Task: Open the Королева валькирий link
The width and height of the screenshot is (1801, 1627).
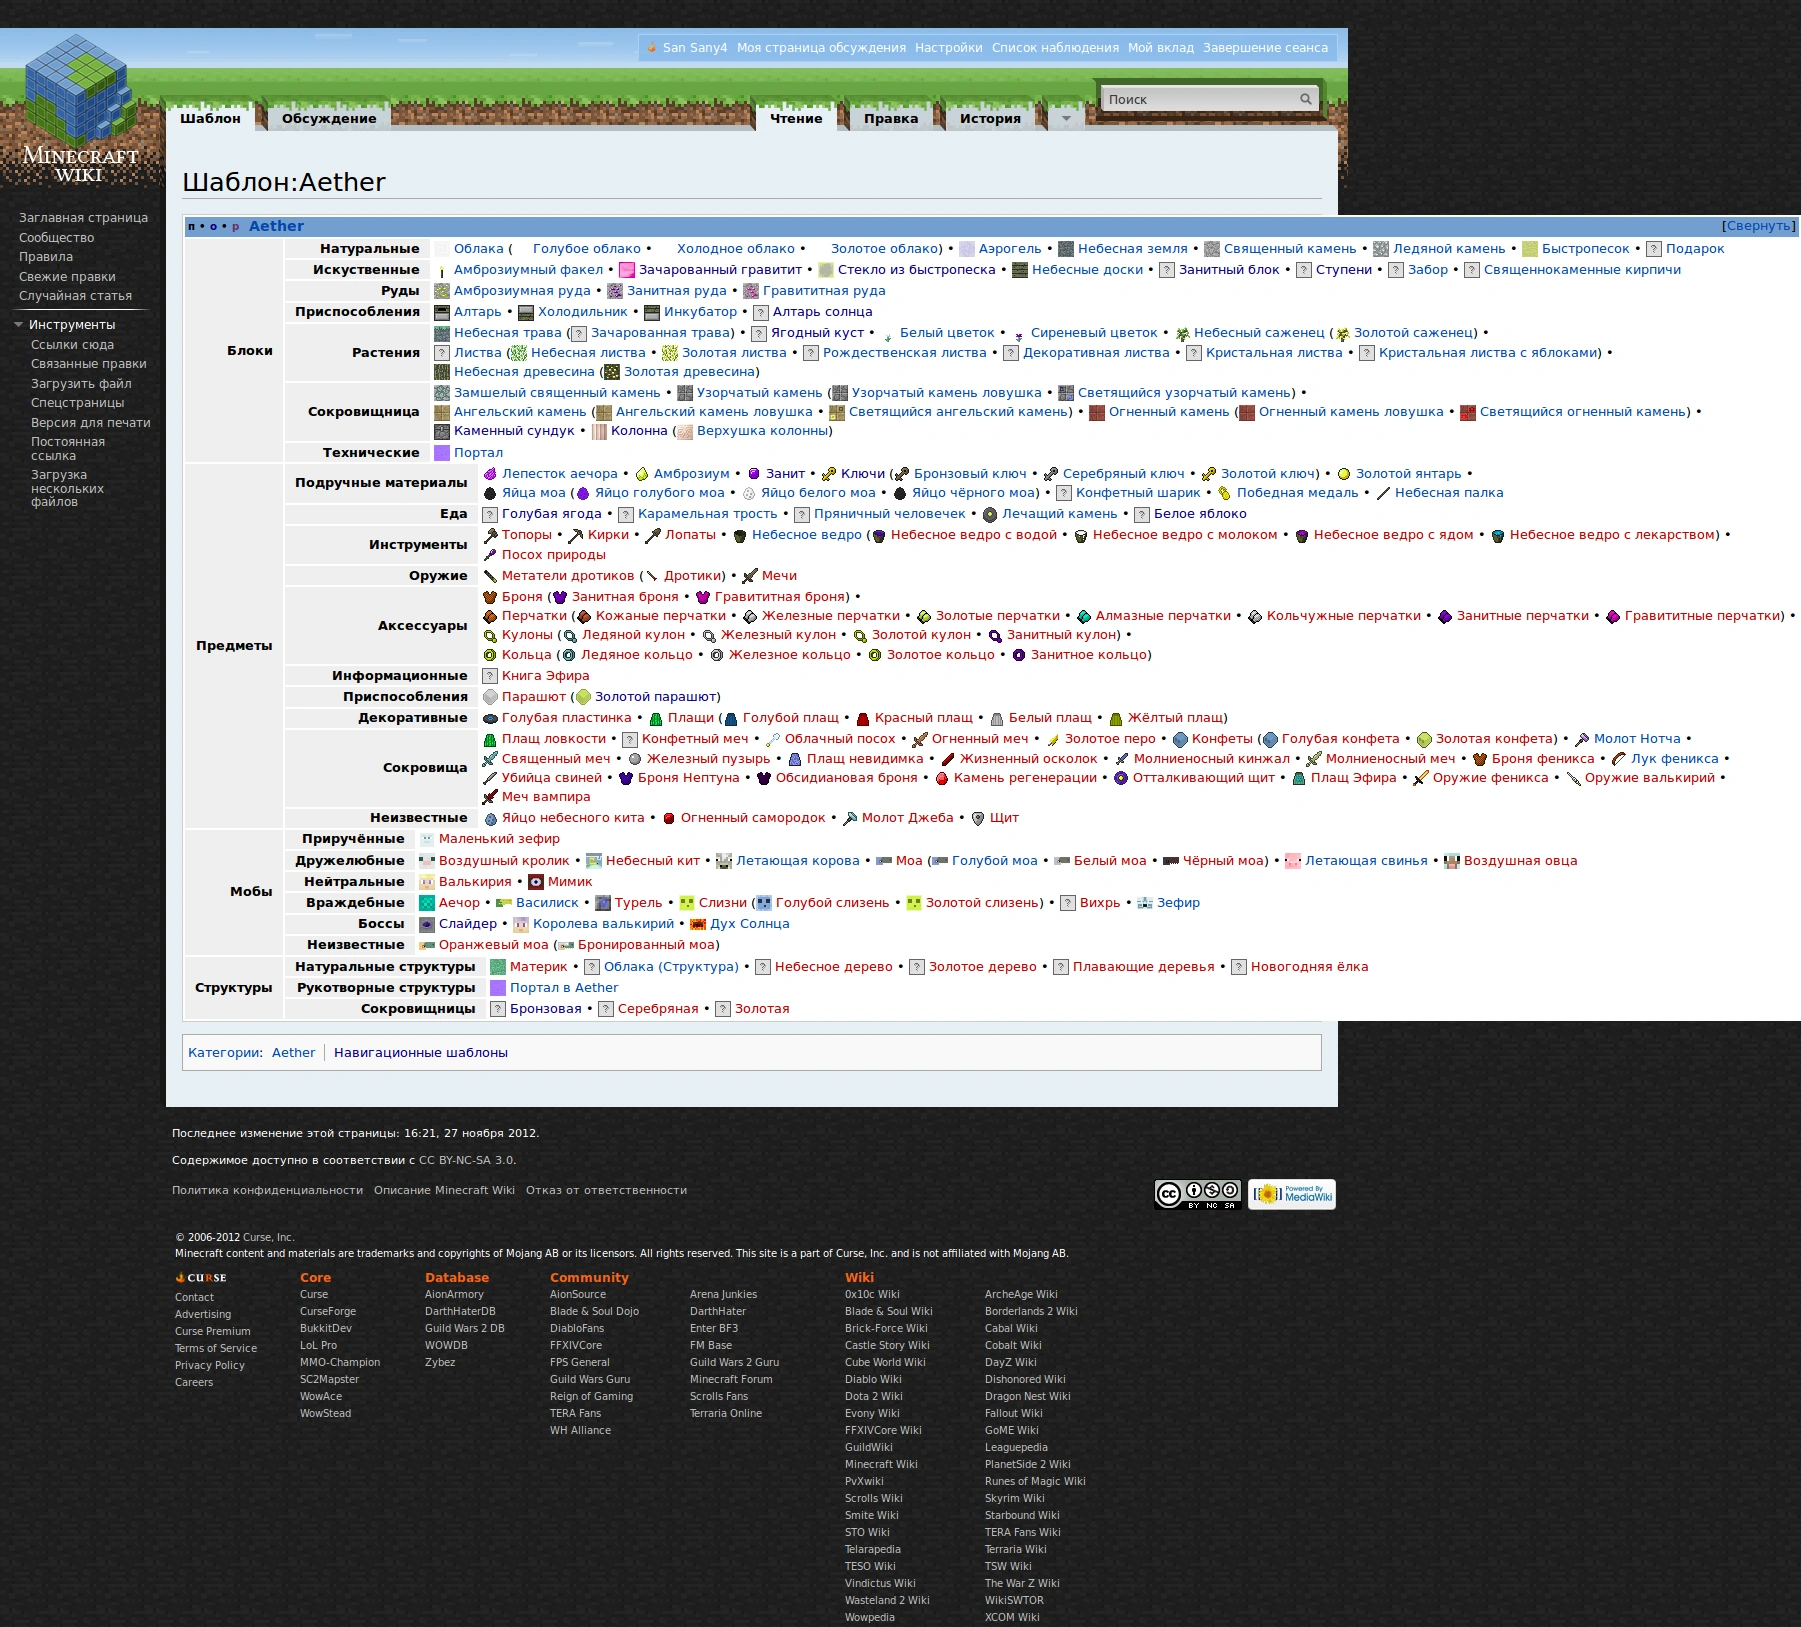Action: pyautogui.click(x=603, y=924)
